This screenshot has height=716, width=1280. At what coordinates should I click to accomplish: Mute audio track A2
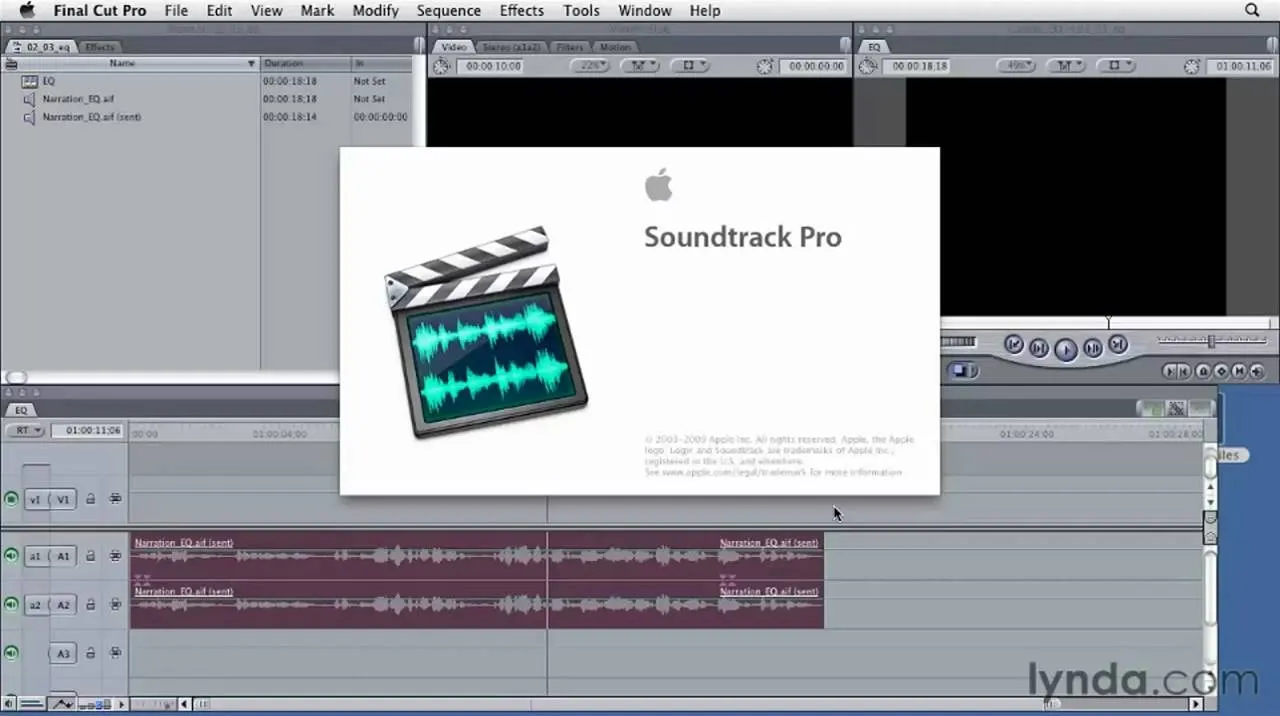click(11, 605)
